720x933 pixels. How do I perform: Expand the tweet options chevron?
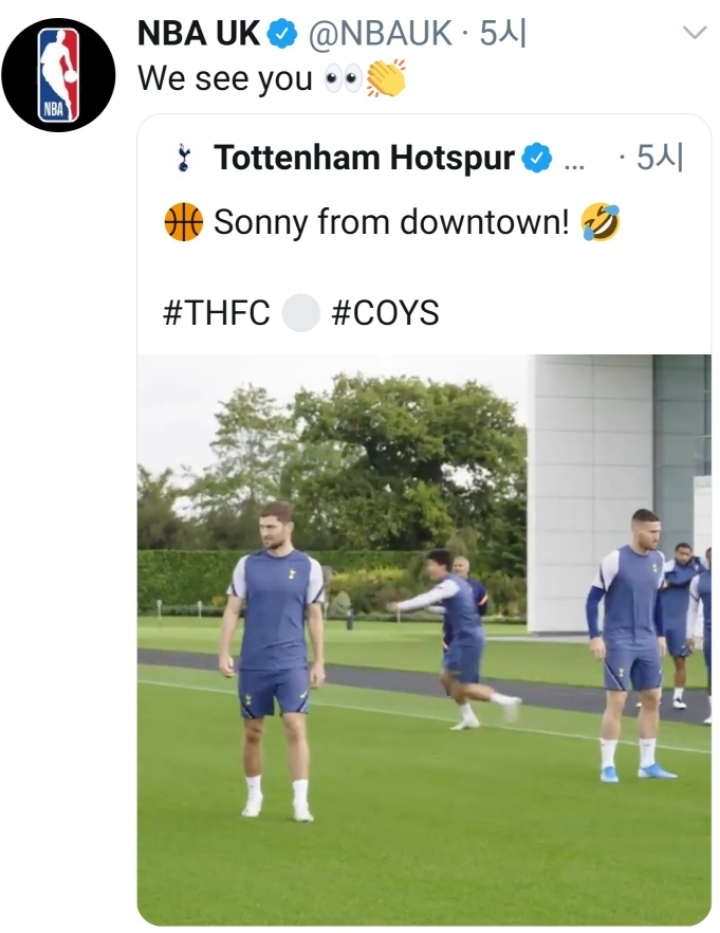click(x=693, y=33)
